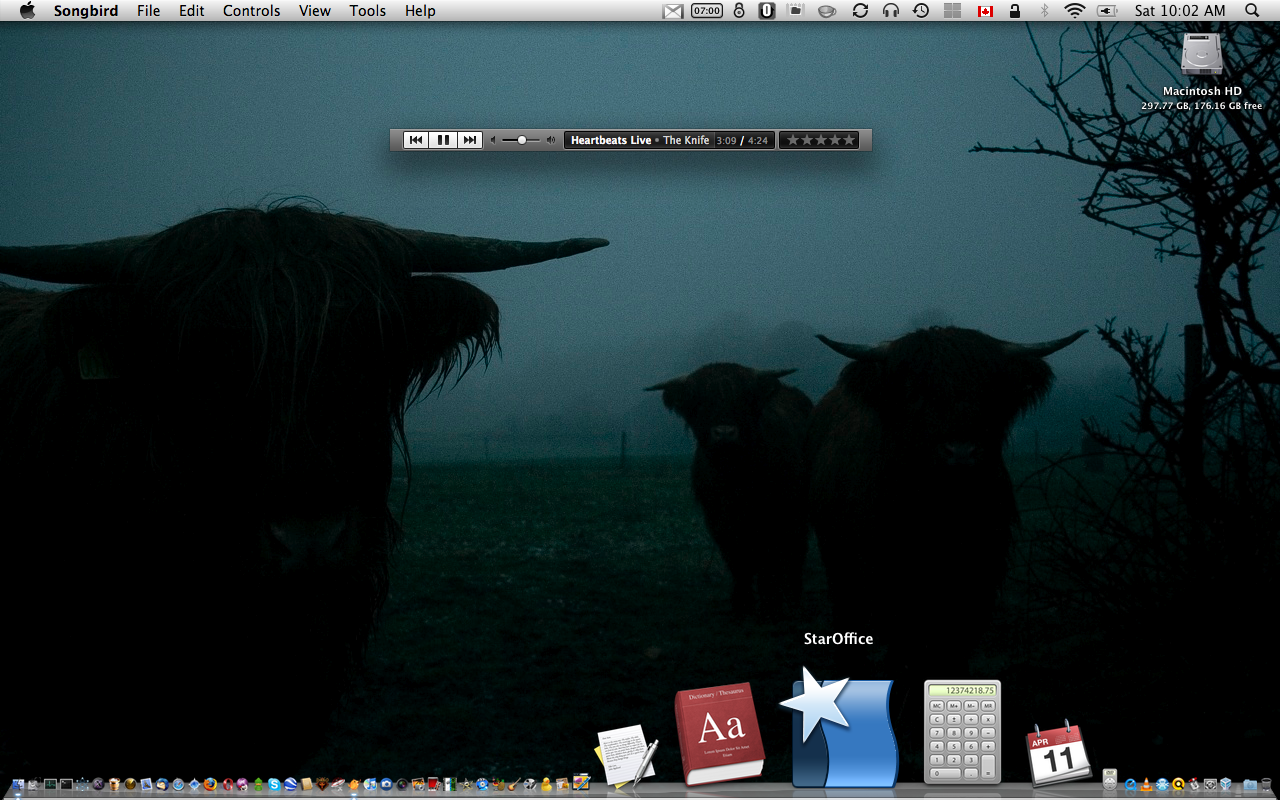Pause playback in Songbird mini player

443,140
